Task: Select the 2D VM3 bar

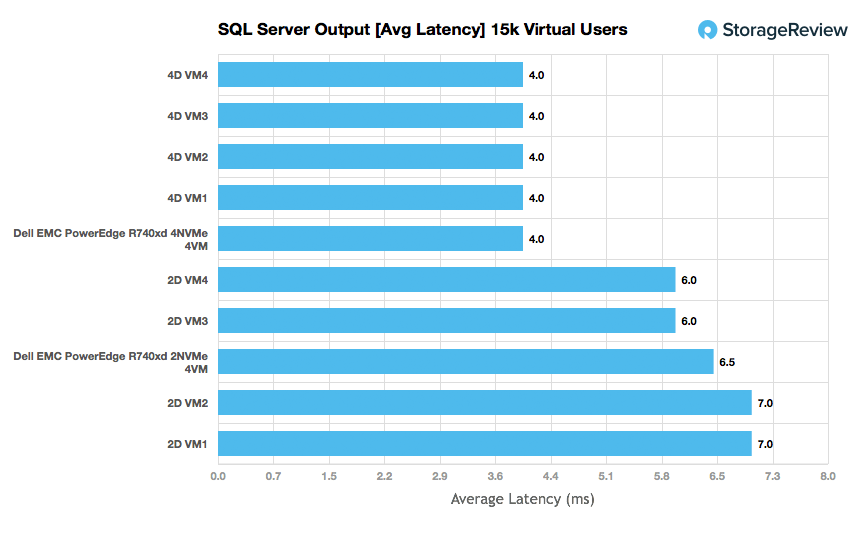Action: (x=447, y=321)
